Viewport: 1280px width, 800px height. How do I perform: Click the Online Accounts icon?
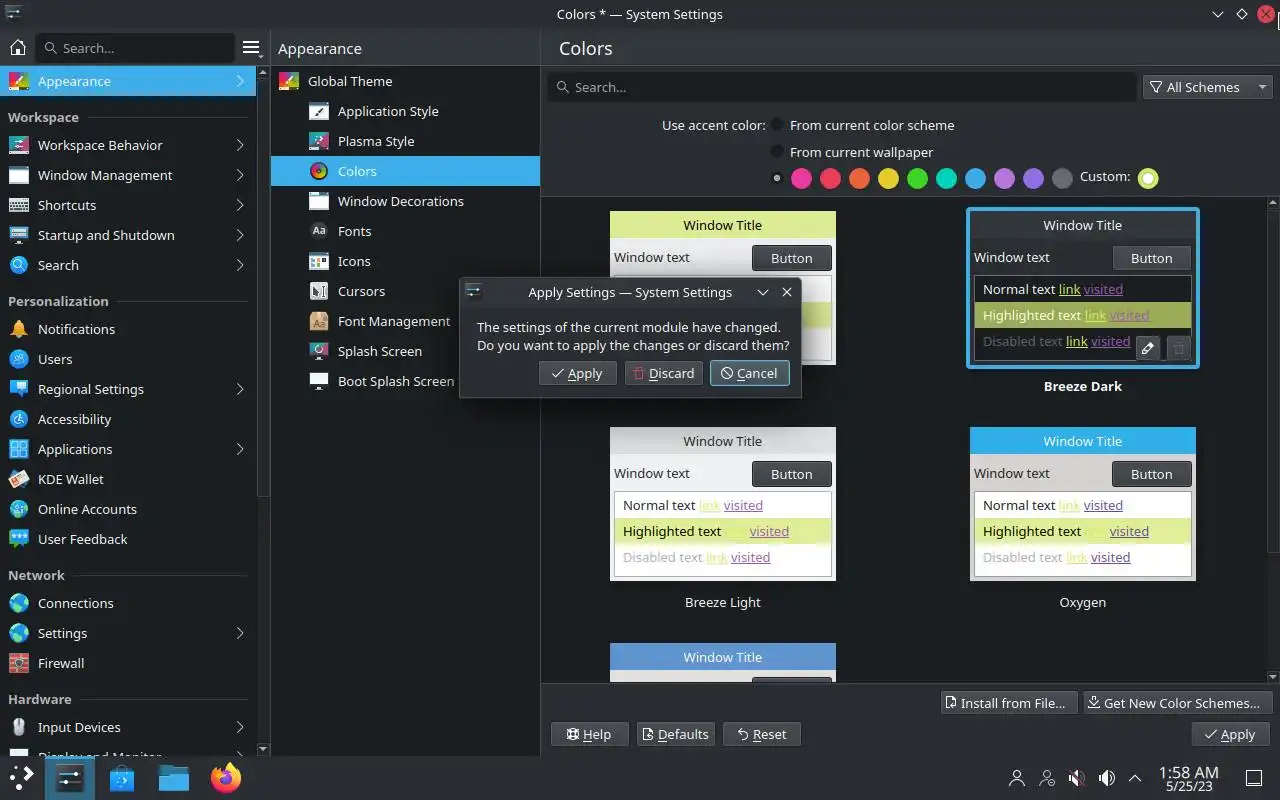click(x=18, y=509)
